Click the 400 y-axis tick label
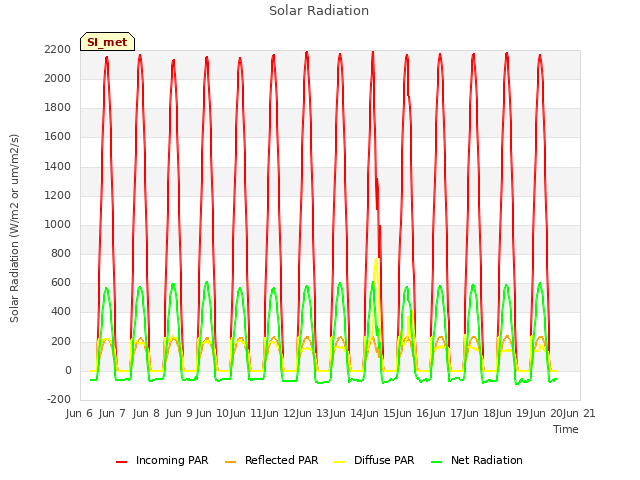The width and height of the screenshot is (640, 480). coord(61,312)
